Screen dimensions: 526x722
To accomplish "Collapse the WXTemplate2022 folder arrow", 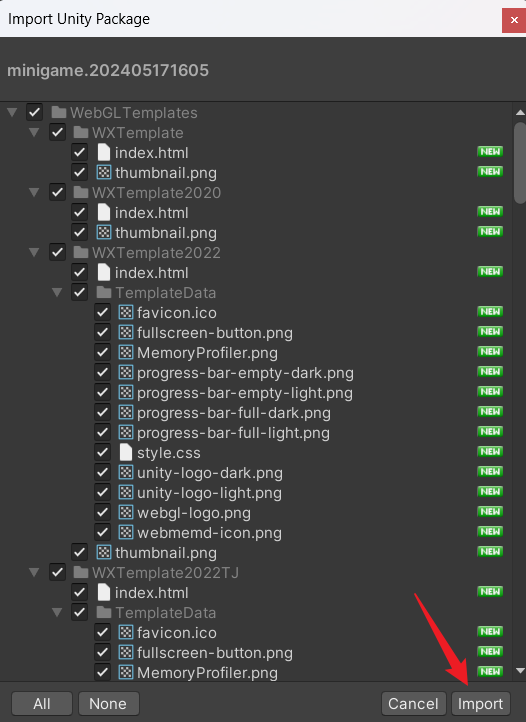I will click(34, 252).
